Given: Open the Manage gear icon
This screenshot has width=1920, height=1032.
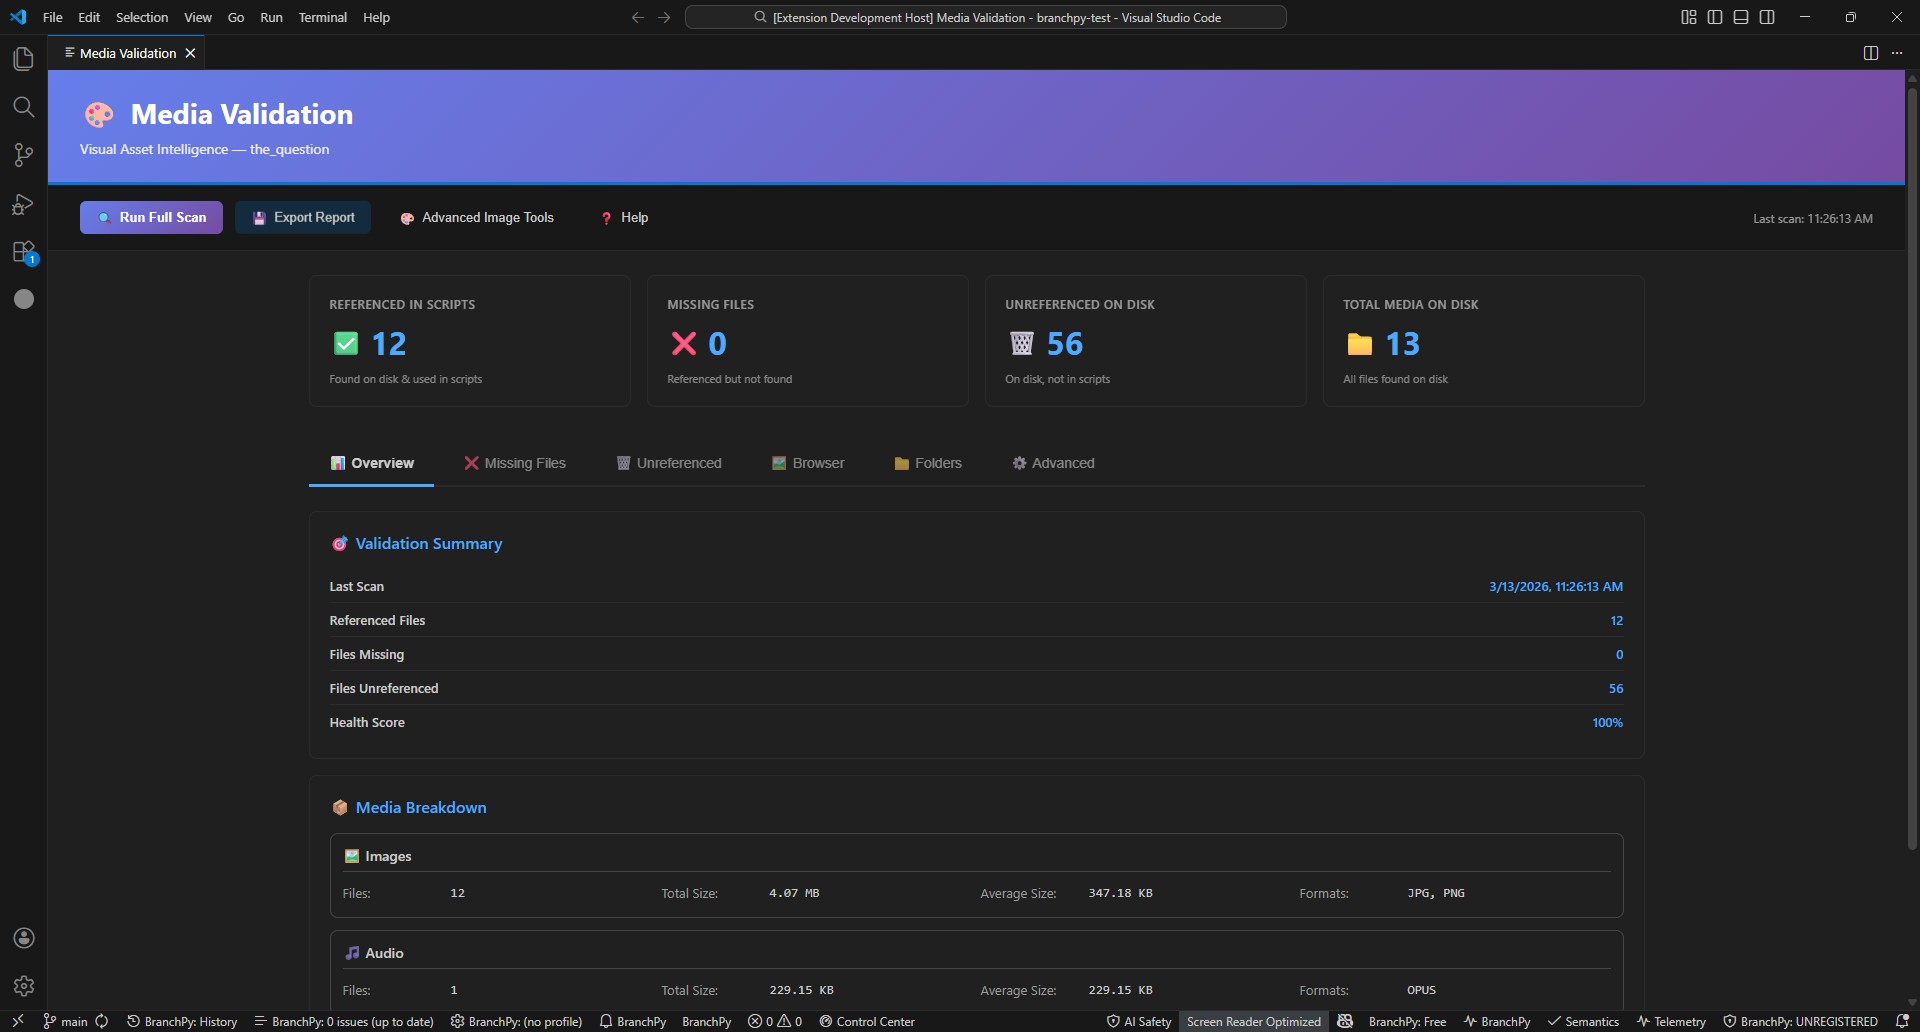Looking at the screenshot, I should [24, 986].
